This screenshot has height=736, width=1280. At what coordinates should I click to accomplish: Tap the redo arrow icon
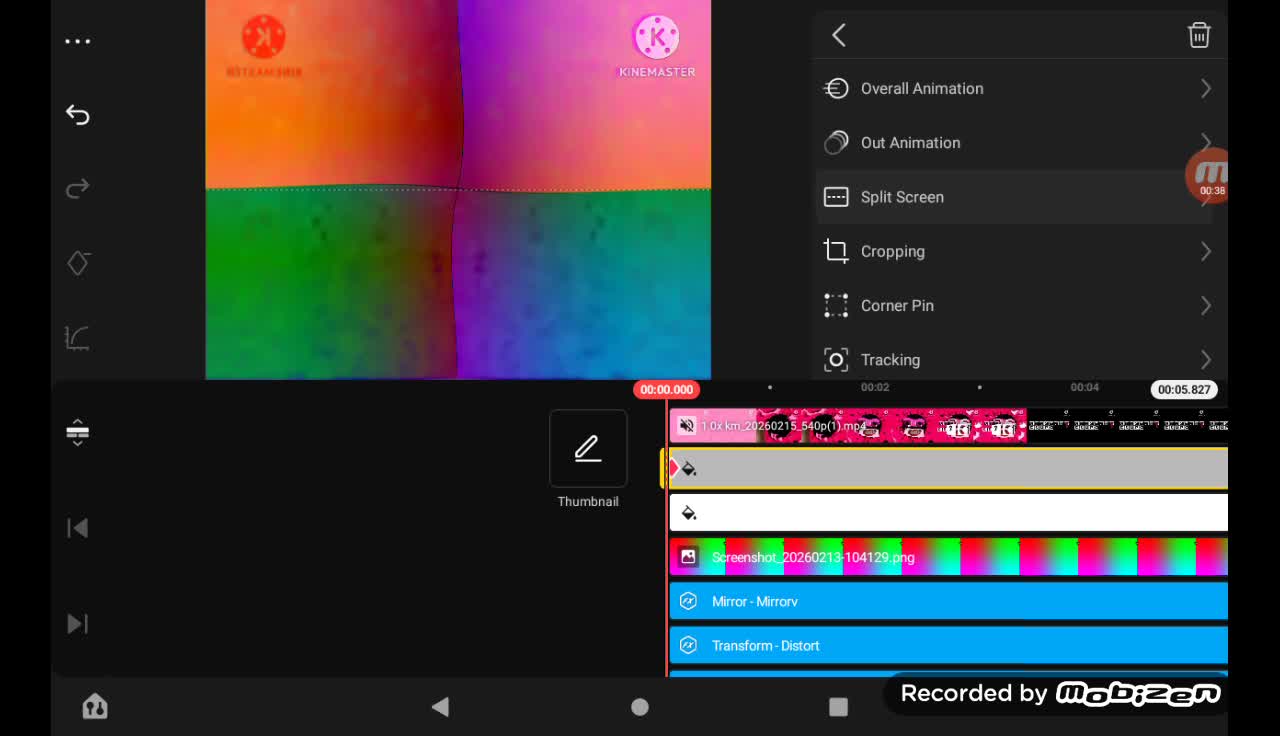pyautogui.click(x=78, y=189)
